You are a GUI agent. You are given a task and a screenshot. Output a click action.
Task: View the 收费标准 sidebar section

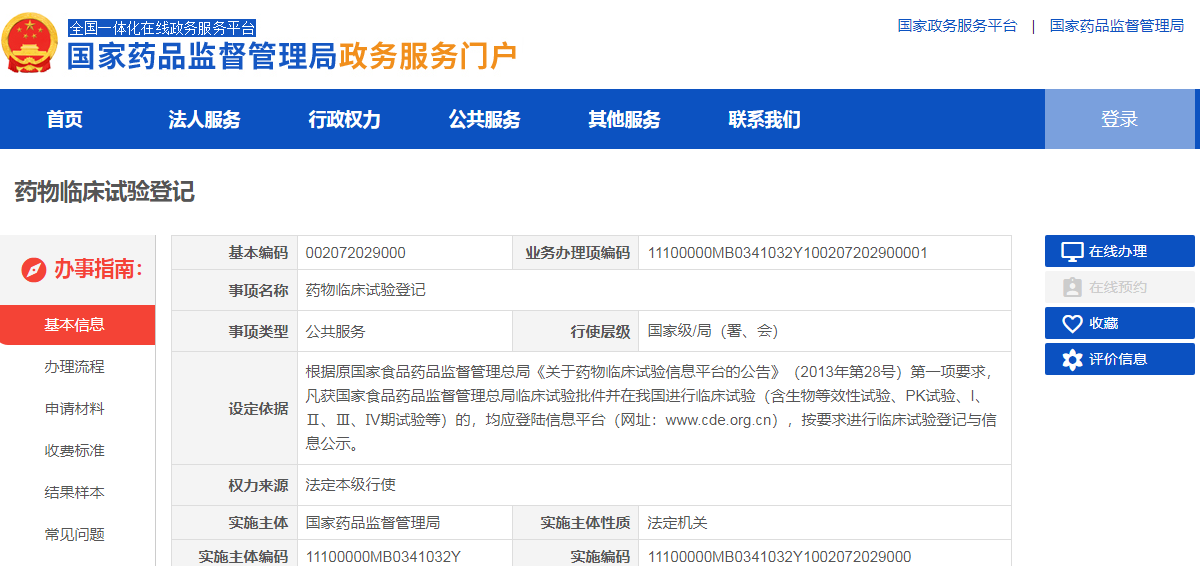pyautogui.click(x=75, y=451)
